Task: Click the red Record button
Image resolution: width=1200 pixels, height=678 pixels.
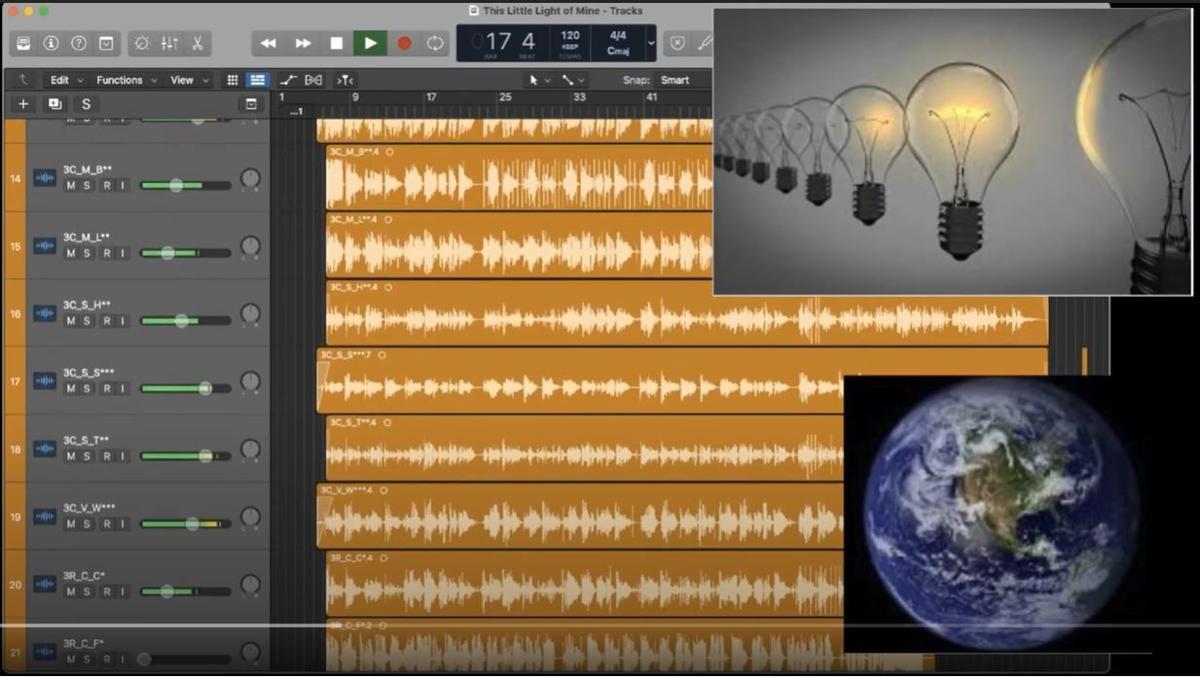Action: coord(404,43)
